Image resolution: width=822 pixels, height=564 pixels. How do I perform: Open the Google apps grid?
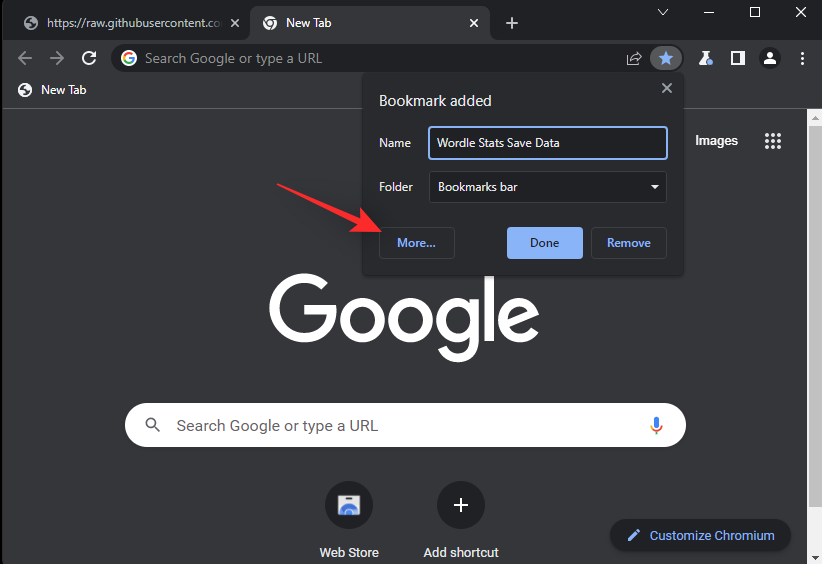(x=773, y=140)
